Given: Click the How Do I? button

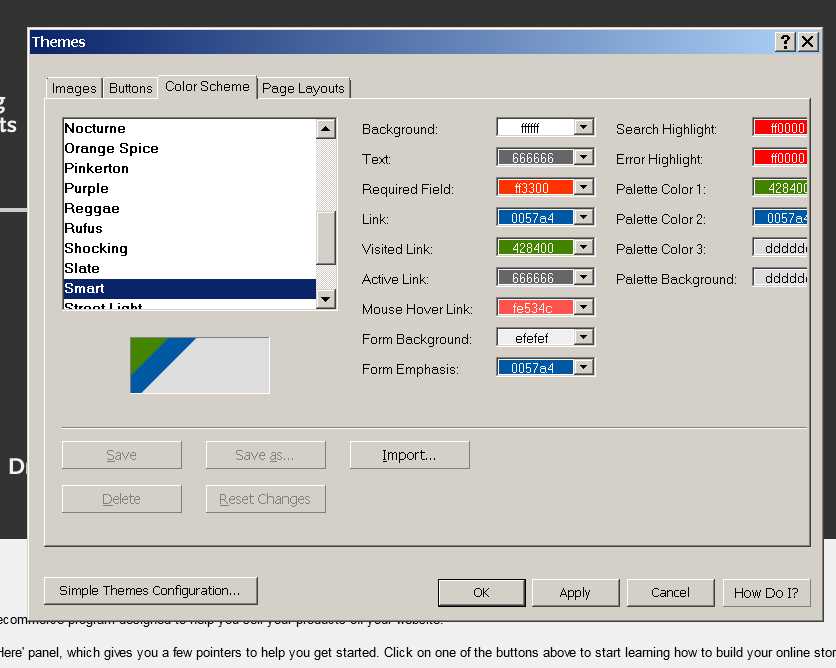Looking at the screenshot, I should (x=766, y=592).
